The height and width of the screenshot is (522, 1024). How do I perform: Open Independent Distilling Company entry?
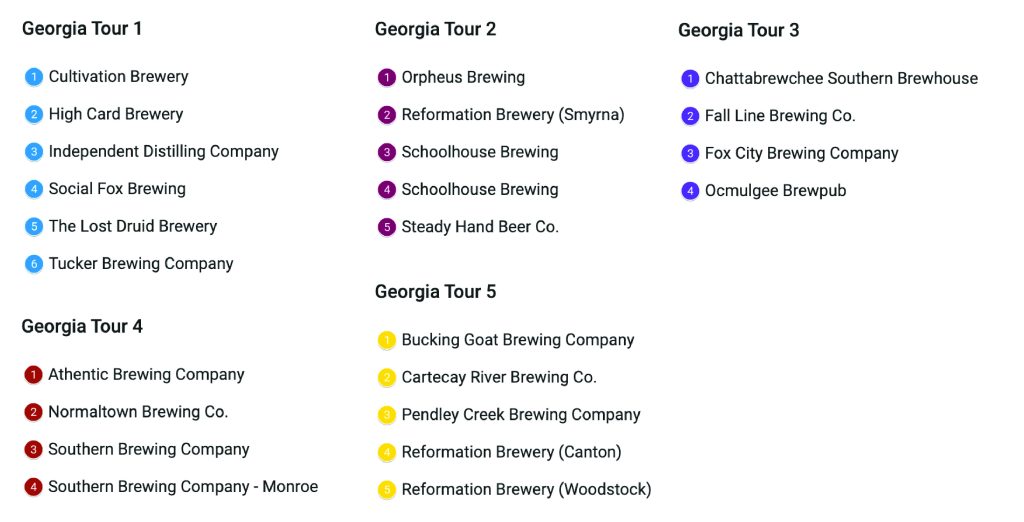click(164, 152)
